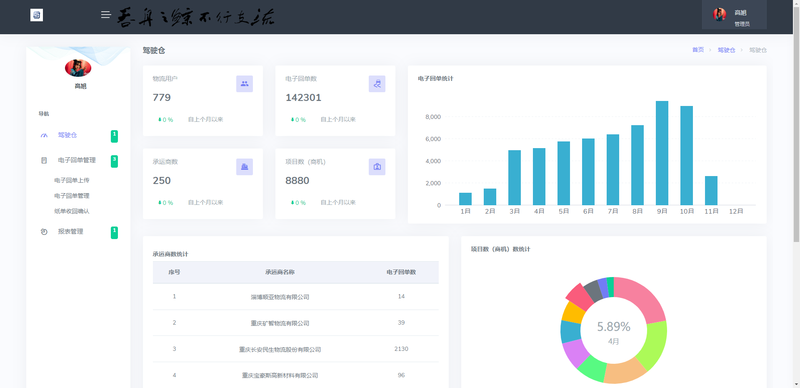Select the 电子回单管理 submenu entry
The image size is (800, 388).
click(72, 196)
